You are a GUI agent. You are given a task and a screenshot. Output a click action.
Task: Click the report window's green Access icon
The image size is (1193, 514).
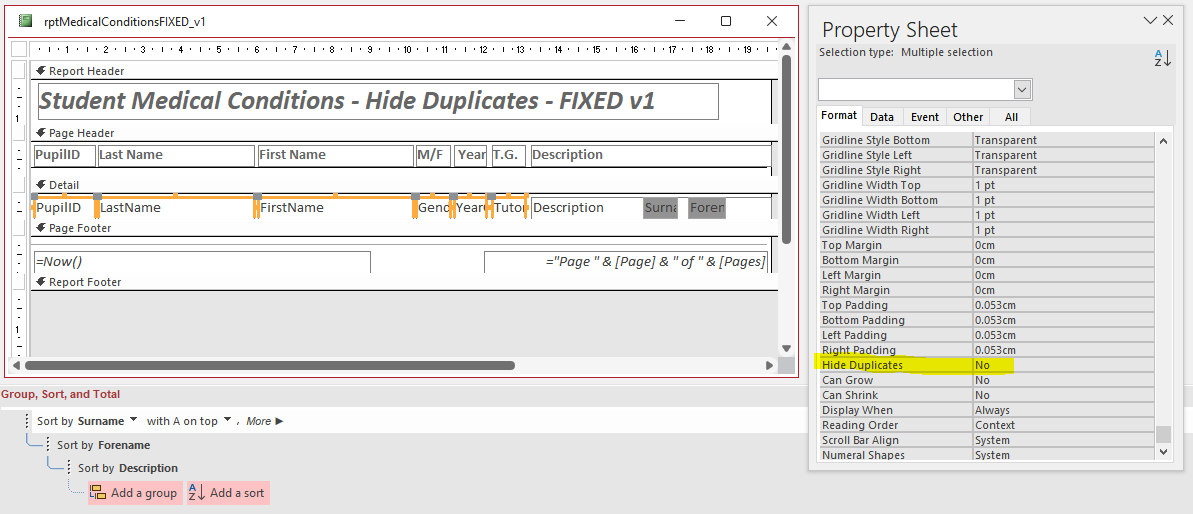point(25,21)
